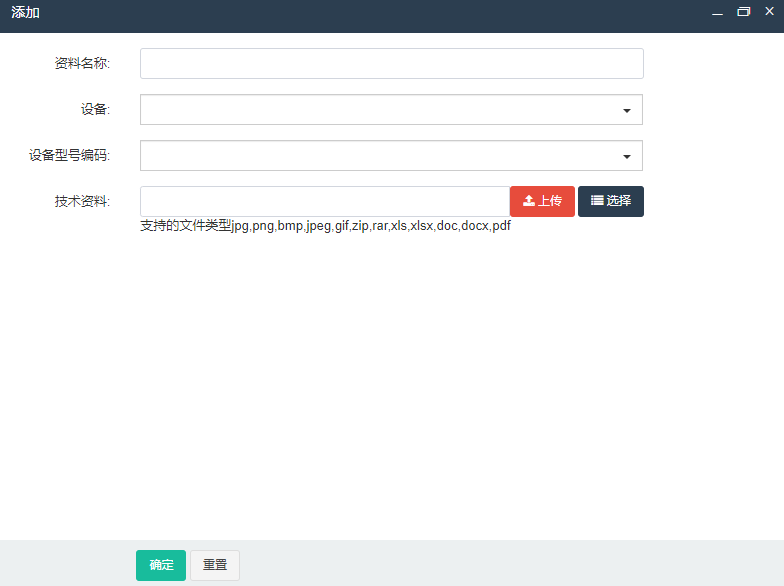Maximize the 添加 dialog window
784x586 pixels.
(x=744, y=12)
